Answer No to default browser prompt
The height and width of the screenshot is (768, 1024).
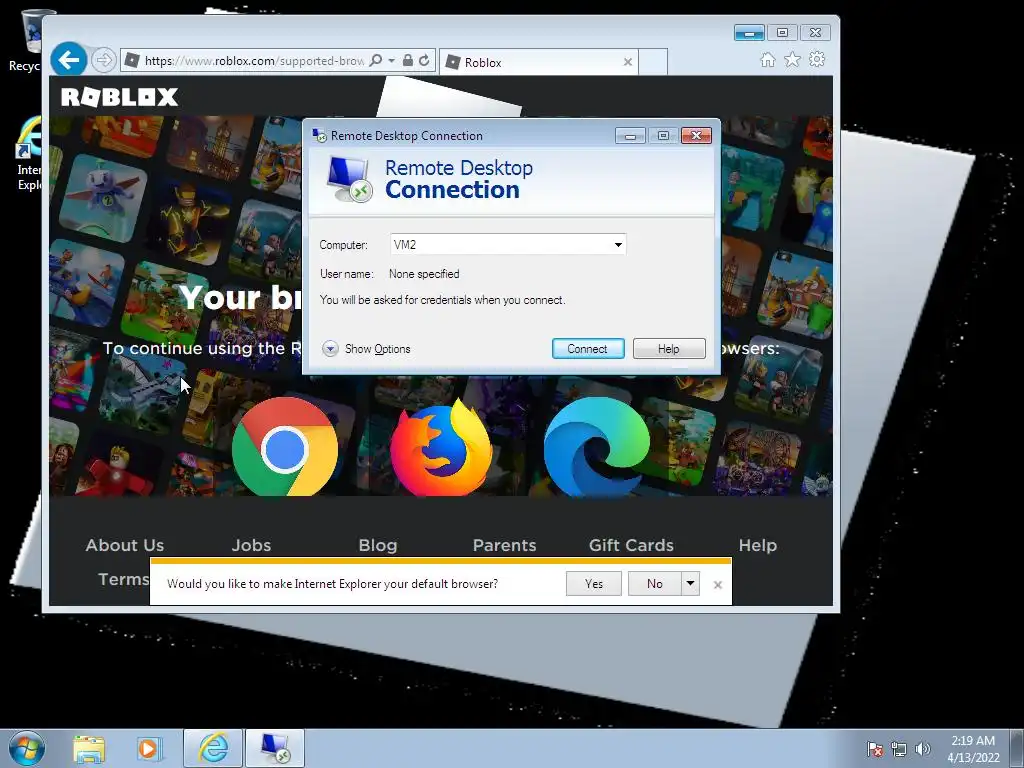point(654,584)
